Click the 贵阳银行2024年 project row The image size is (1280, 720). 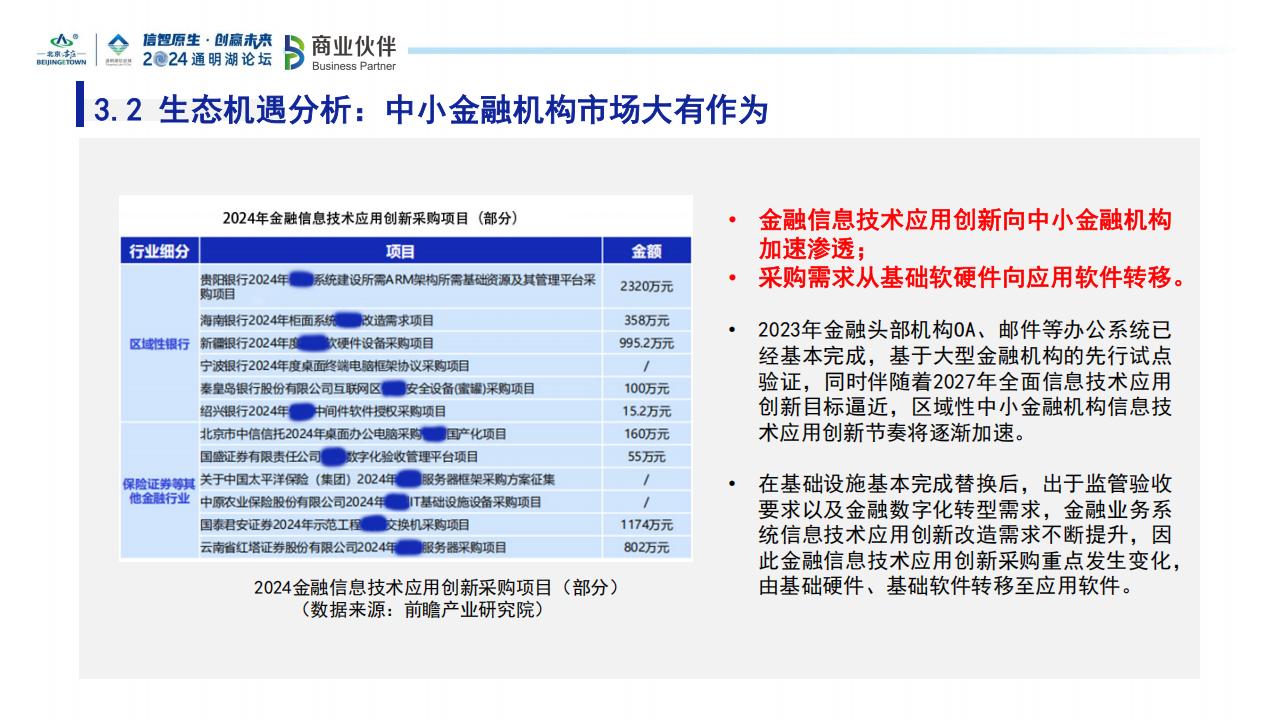400,287
